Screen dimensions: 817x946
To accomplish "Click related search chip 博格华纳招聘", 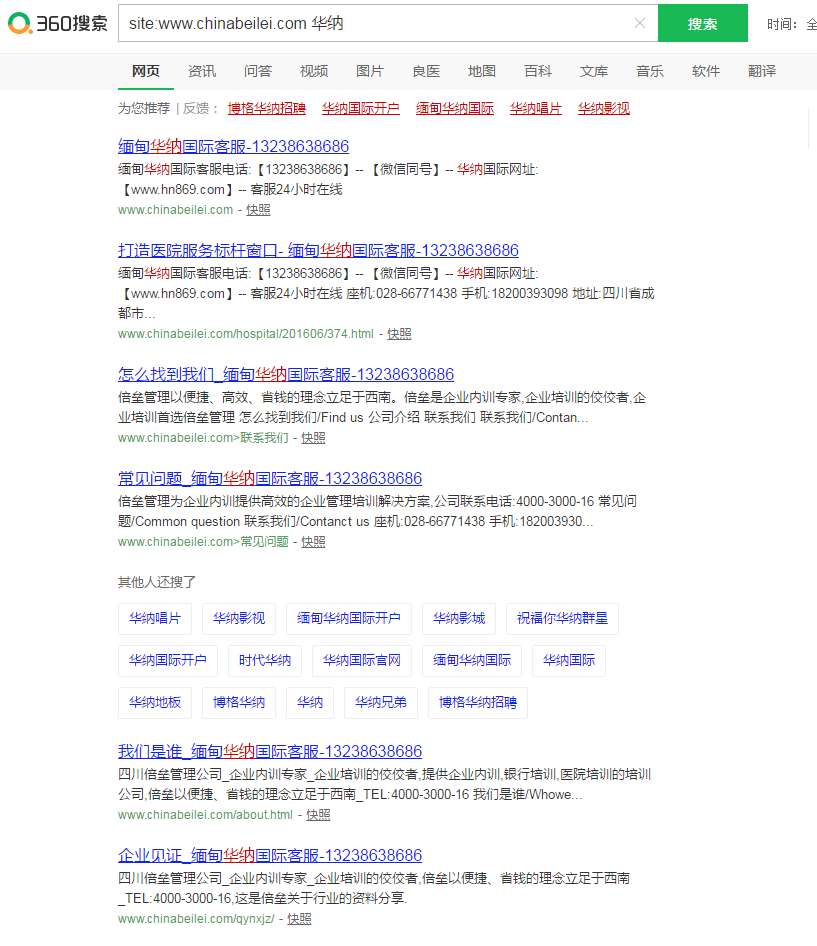I will click(x=478, y=703).
